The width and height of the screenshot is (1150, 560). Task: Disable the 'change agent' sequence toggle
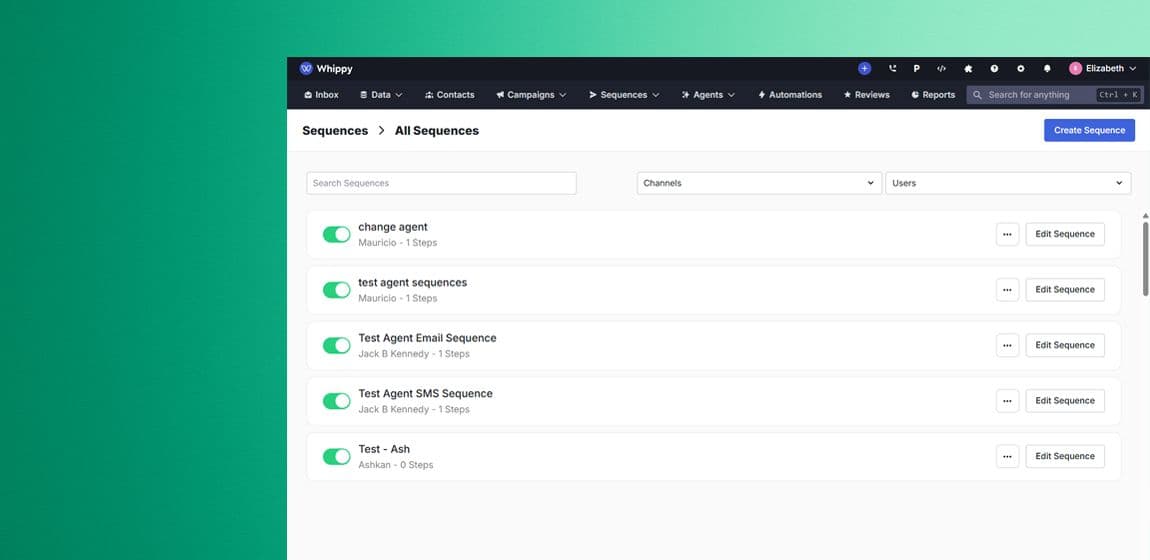(336, 234)
